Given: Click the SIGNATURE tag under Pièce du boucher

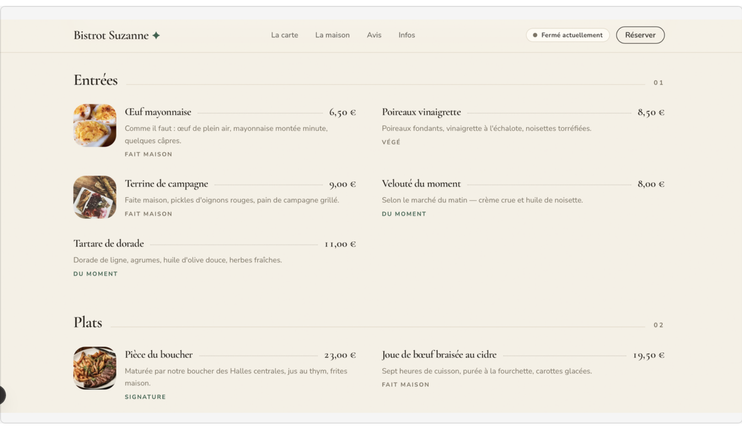Looking at the screenshot, I should click(145, 397).
